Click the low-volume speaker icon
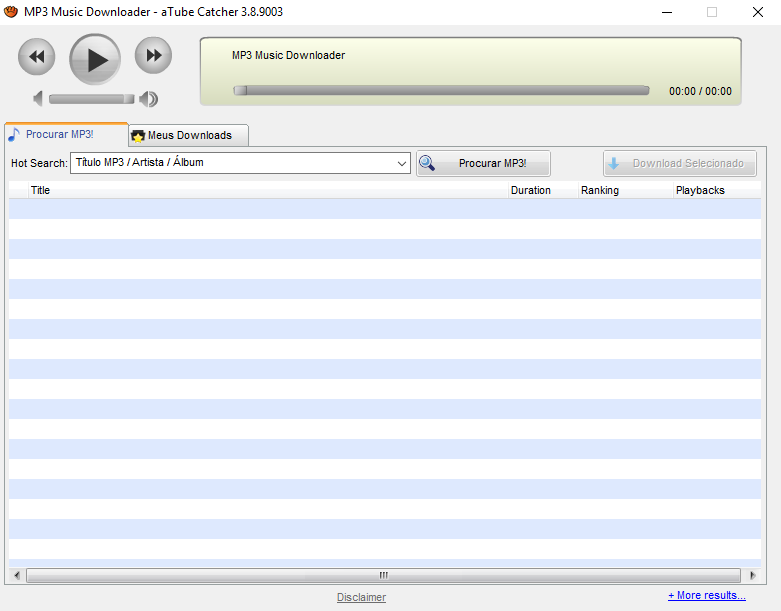This screenshot has height=611, width=781. 38,99
